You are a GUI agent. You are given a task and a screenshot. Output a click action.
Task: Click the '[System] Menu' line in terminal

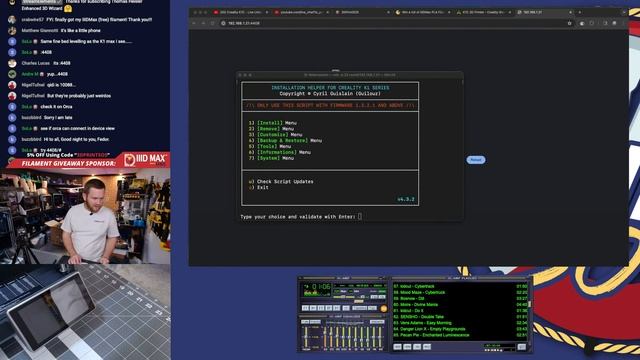coord(271,158)
